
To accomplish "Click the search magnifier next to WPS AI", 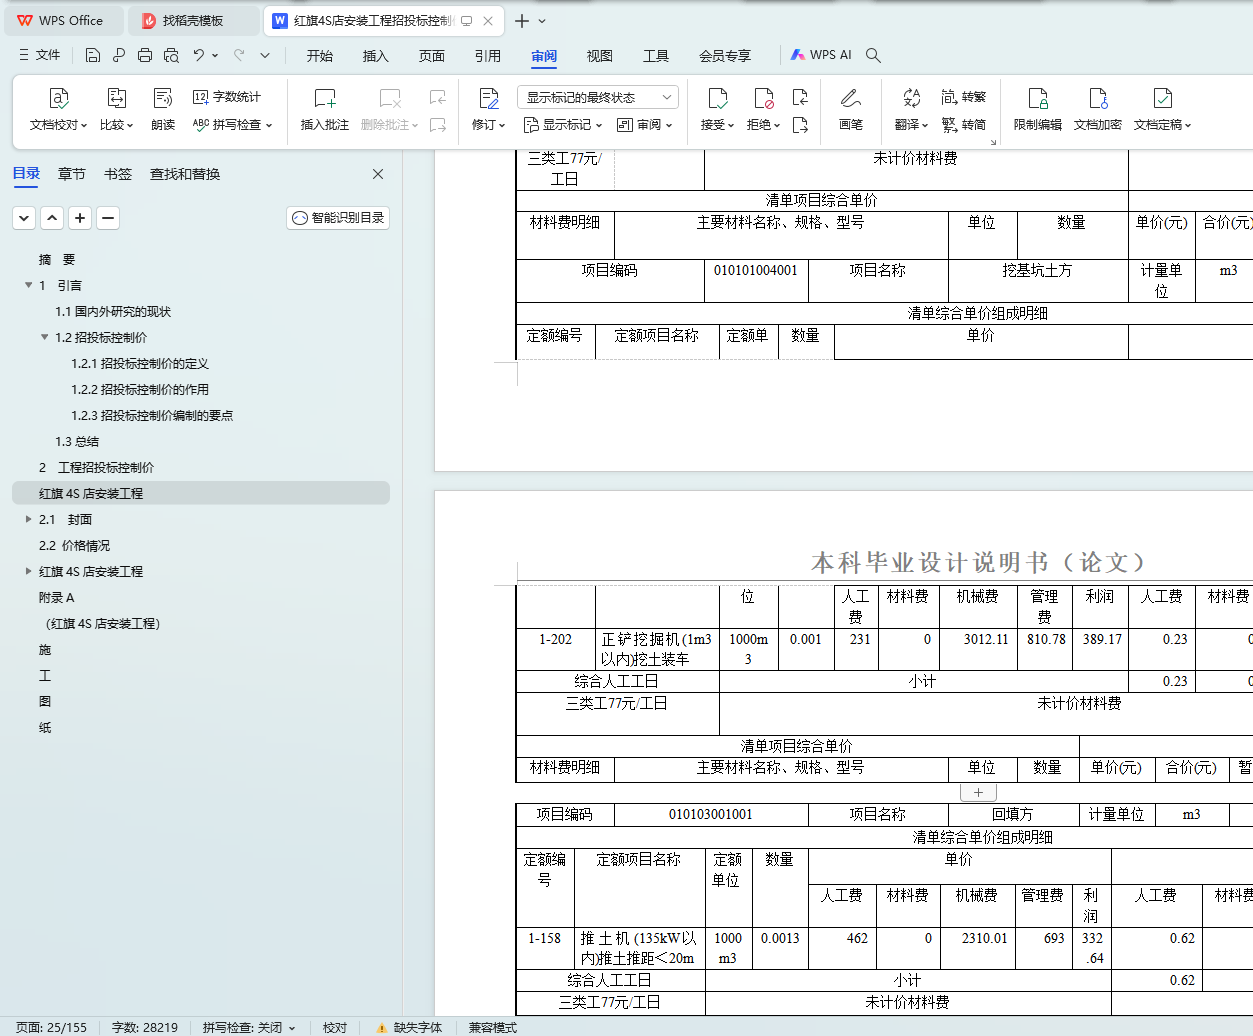I will (x=873, y=55).
